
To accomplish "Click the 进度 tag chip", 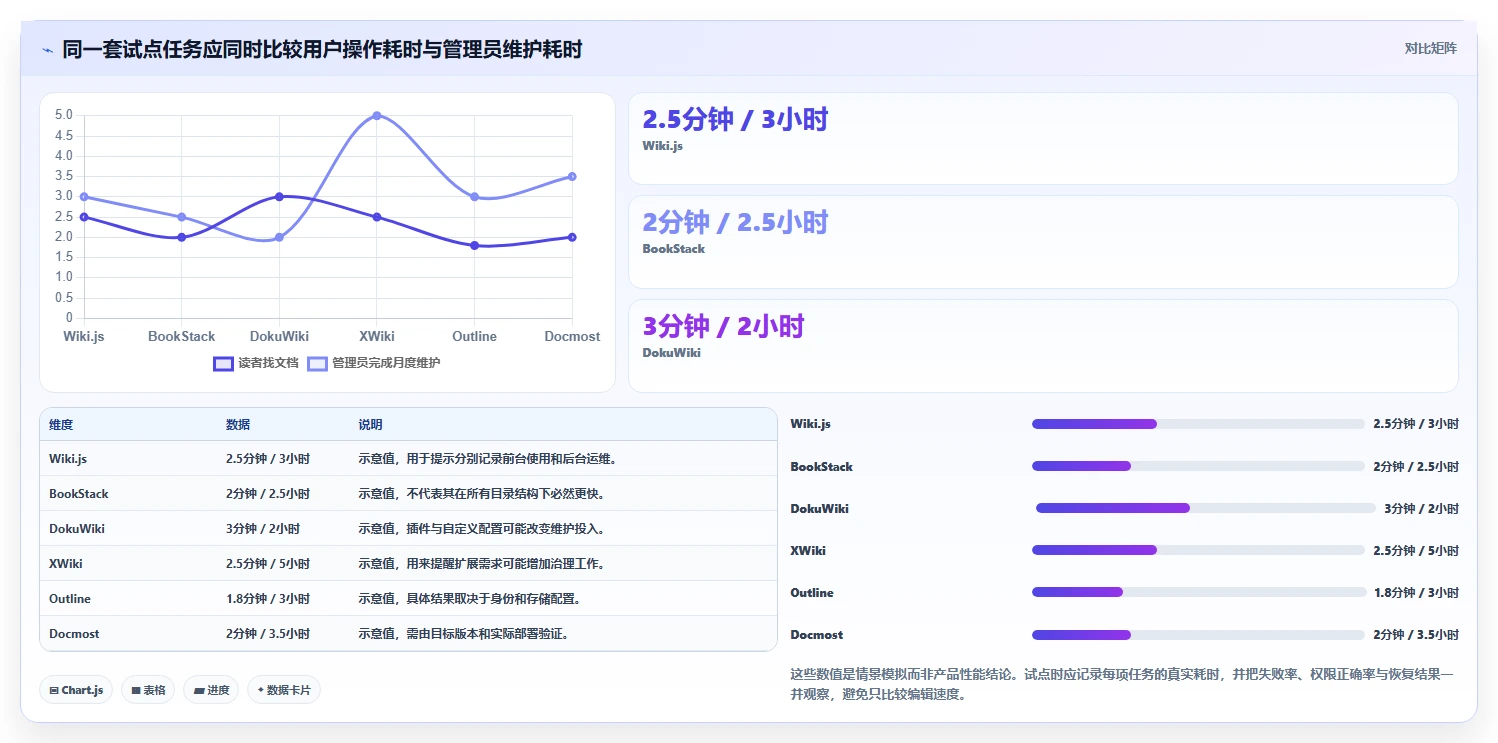I will click(211, 690).
